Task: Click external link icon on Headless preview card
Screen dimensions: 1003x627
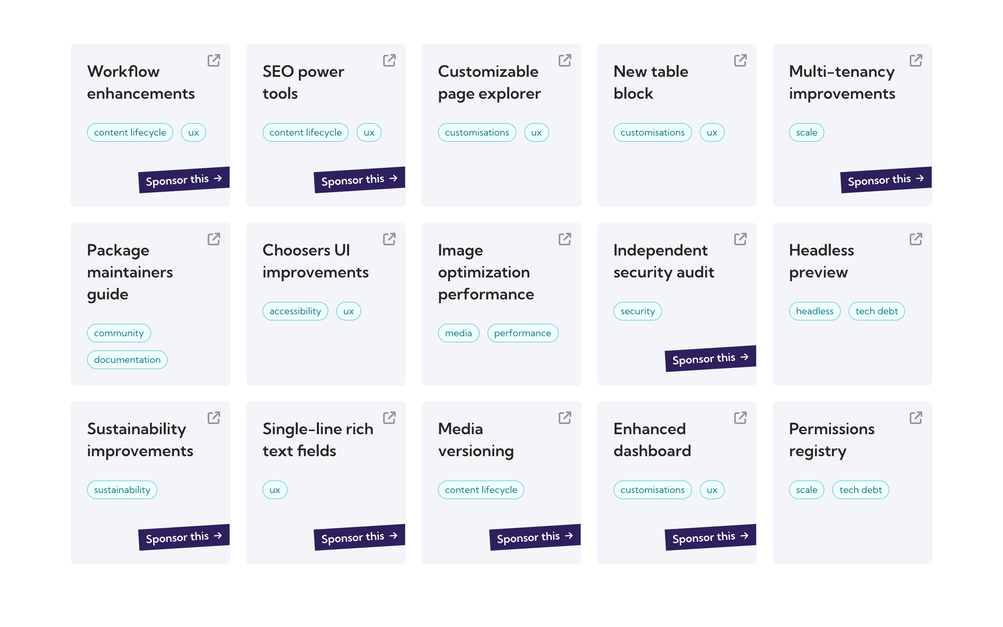Action: coord(916,239)
